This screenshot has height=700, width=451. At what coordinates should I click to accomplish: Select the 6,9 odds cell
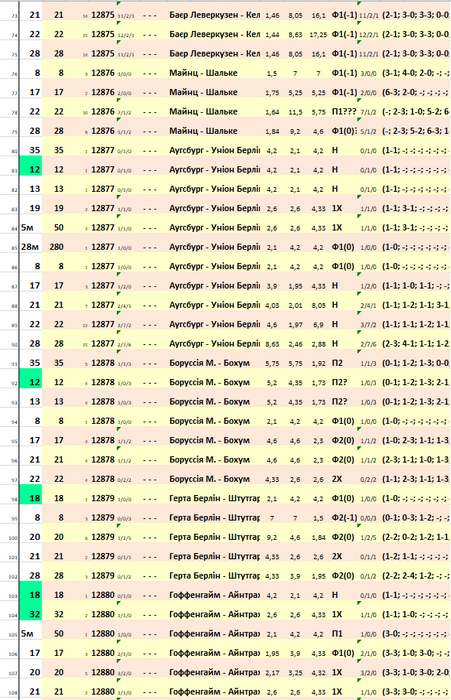click(318, 325)
